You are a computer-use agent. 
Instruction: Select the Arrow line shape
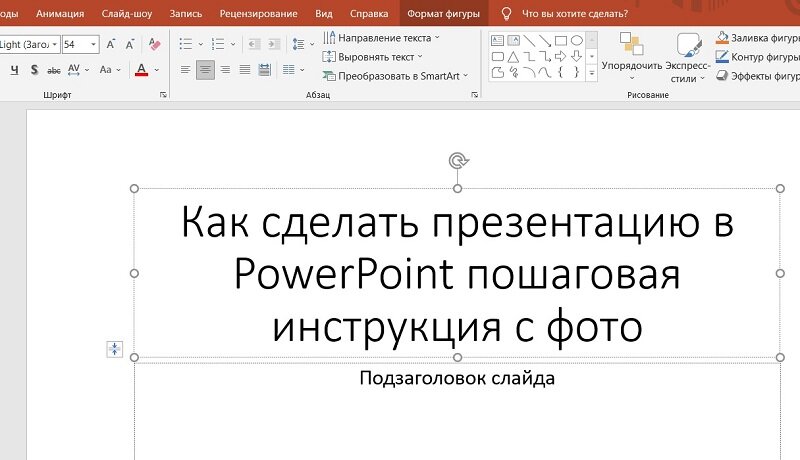(x=545, y=40)
